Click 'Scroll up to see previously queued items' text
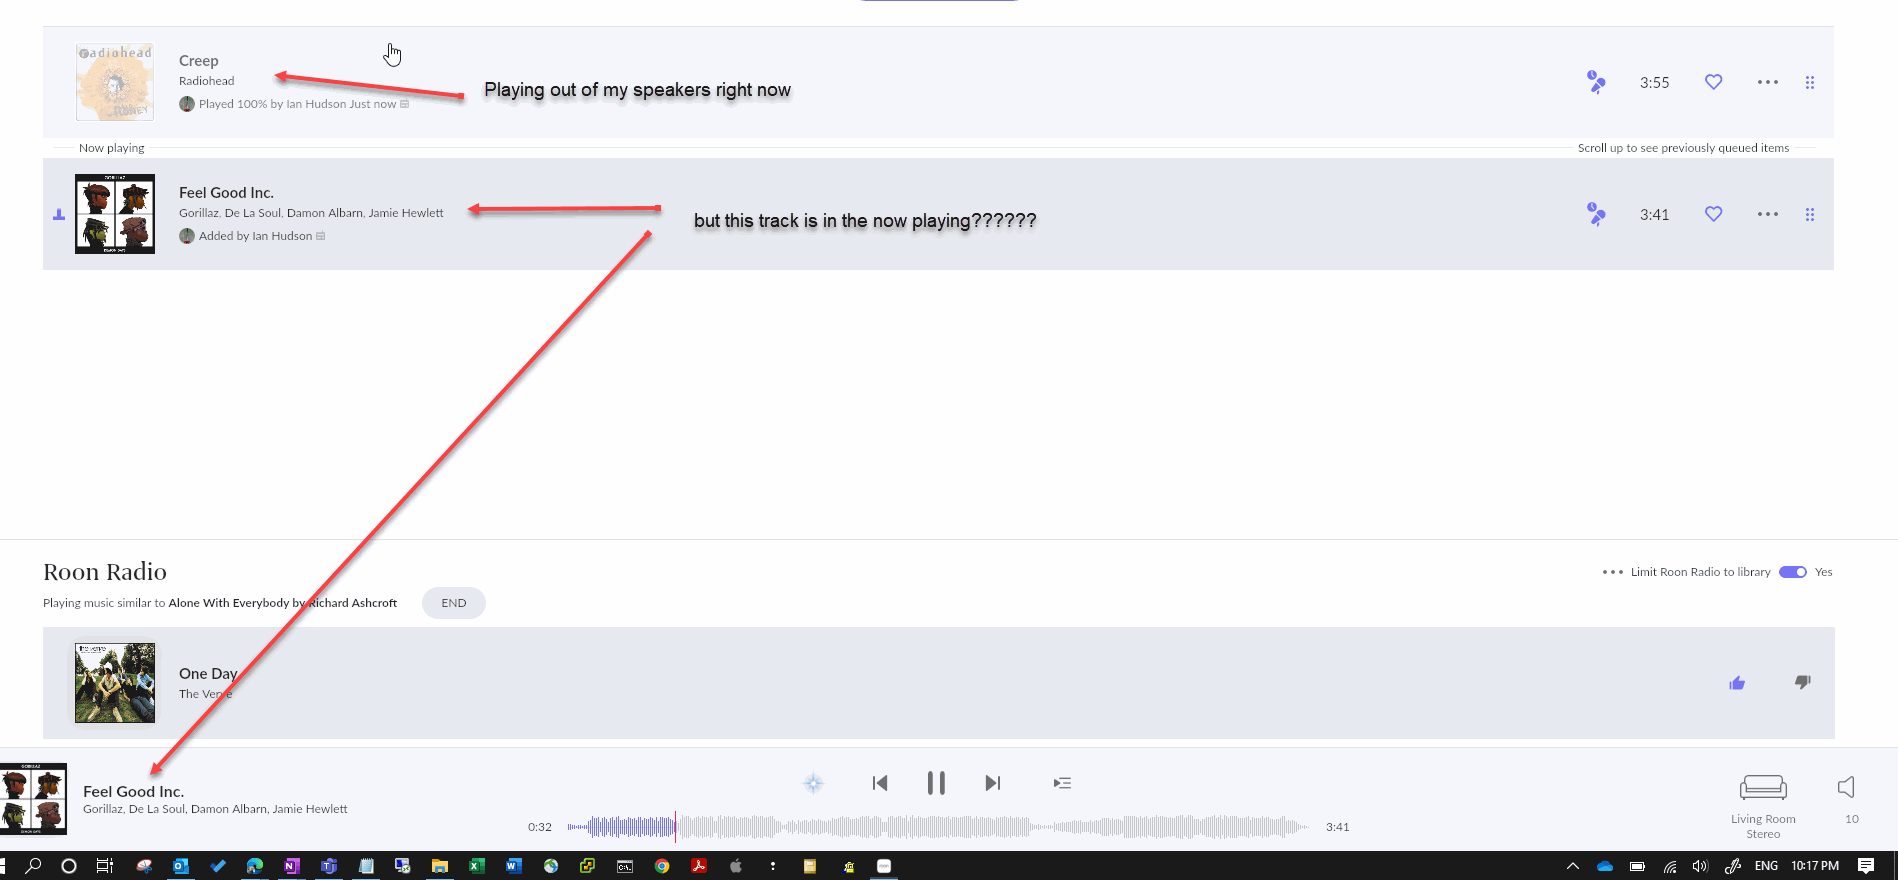The width and height of the screenshot is (1898, 880). (1683, 148)
